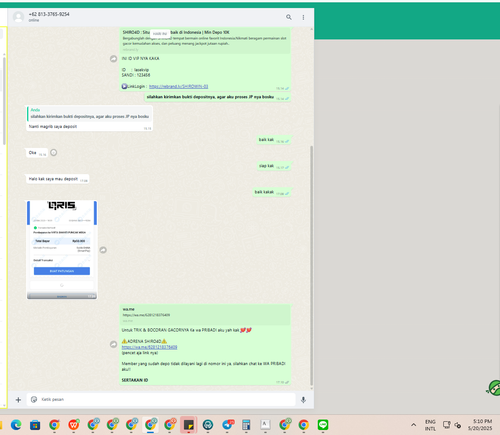Open the emoji and sticker picker
This screenshot has height=435, width=500.
click(x=34, y=399)
